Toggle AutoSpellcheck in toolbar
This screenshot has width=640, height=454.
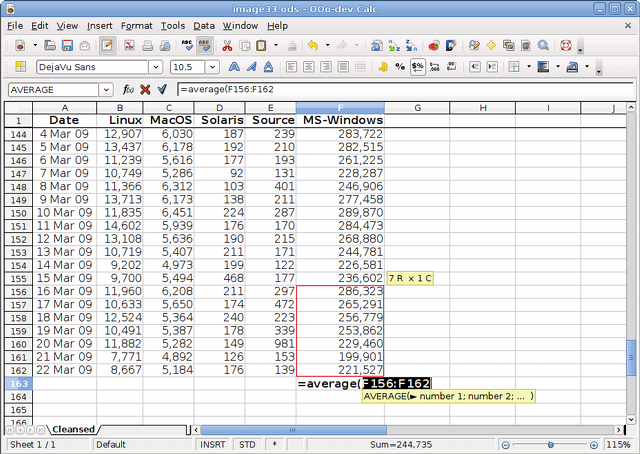point(205,45)
